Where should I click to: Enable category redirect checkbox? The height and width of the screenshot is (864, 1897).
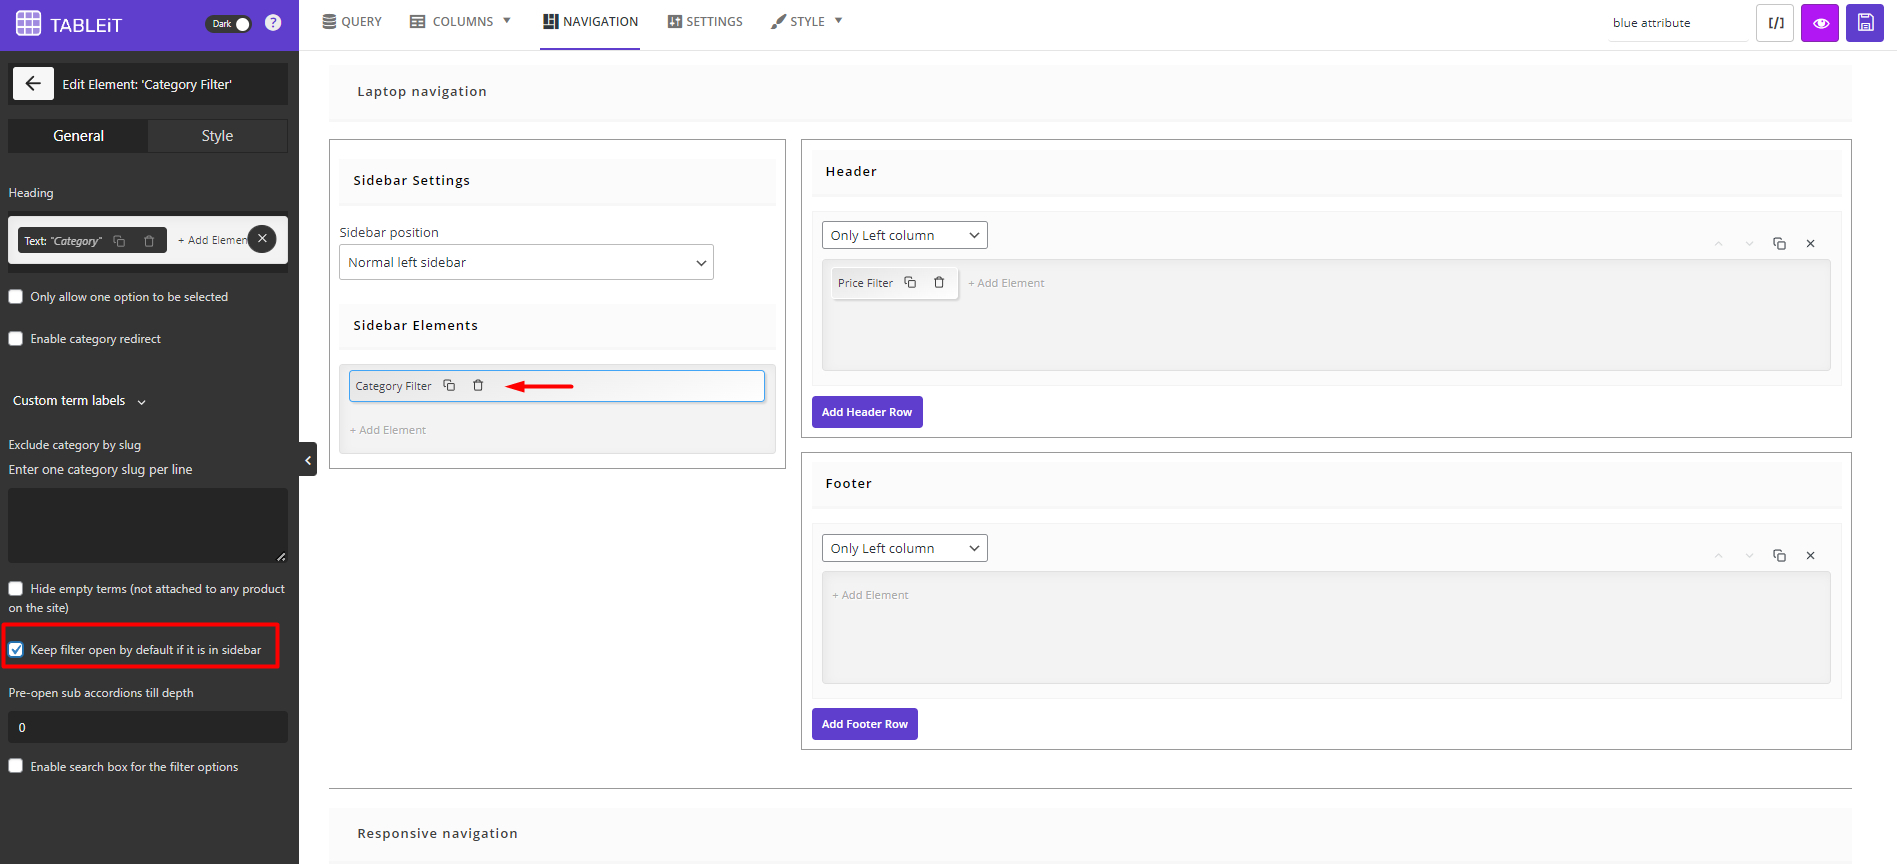16,339
